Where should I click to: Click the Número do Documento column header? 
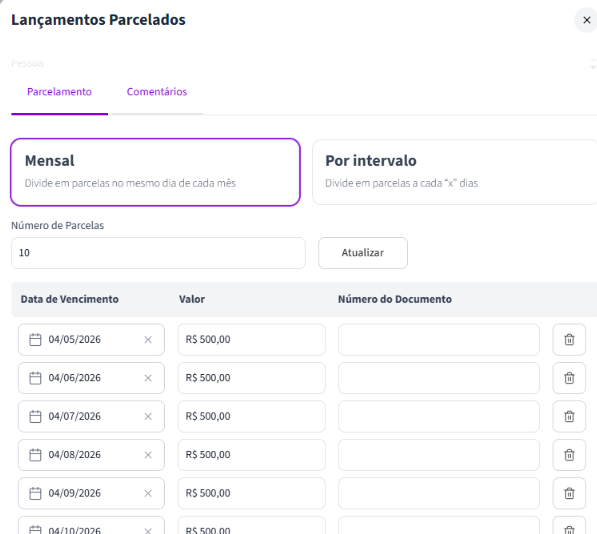pyautogui.click(x=395, y=300)
